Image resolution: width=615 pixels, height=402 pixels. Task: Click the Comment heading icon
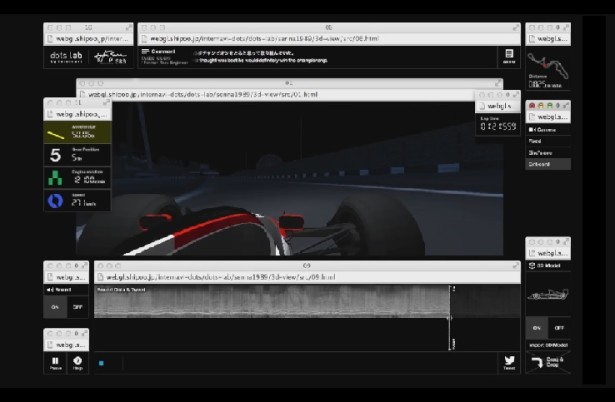click(146, 51)
